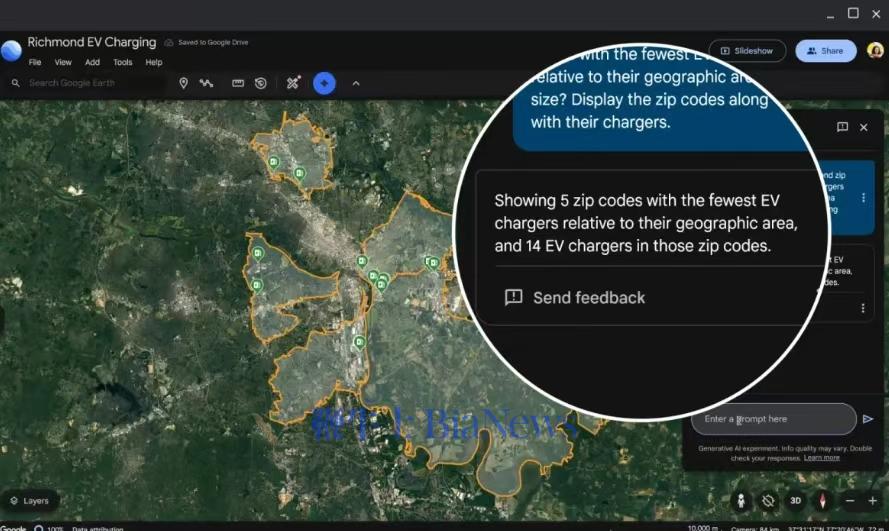The image size is (889, 531).
Task: Open the three-dot menu on response message
Action: (x=863, y=308)
